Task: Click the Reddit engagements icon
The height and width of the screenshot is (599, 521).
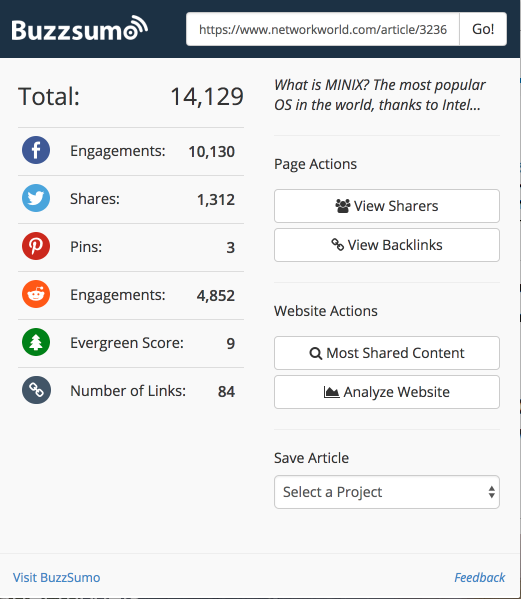Action: 36,294
